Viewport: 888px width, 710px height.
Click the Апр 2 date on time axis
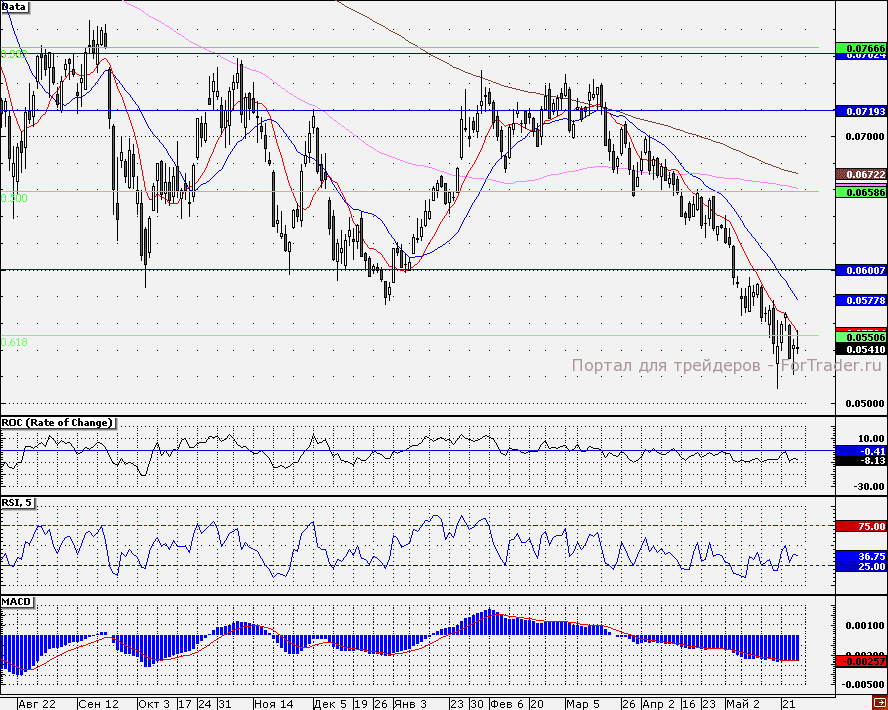(659, 704)
